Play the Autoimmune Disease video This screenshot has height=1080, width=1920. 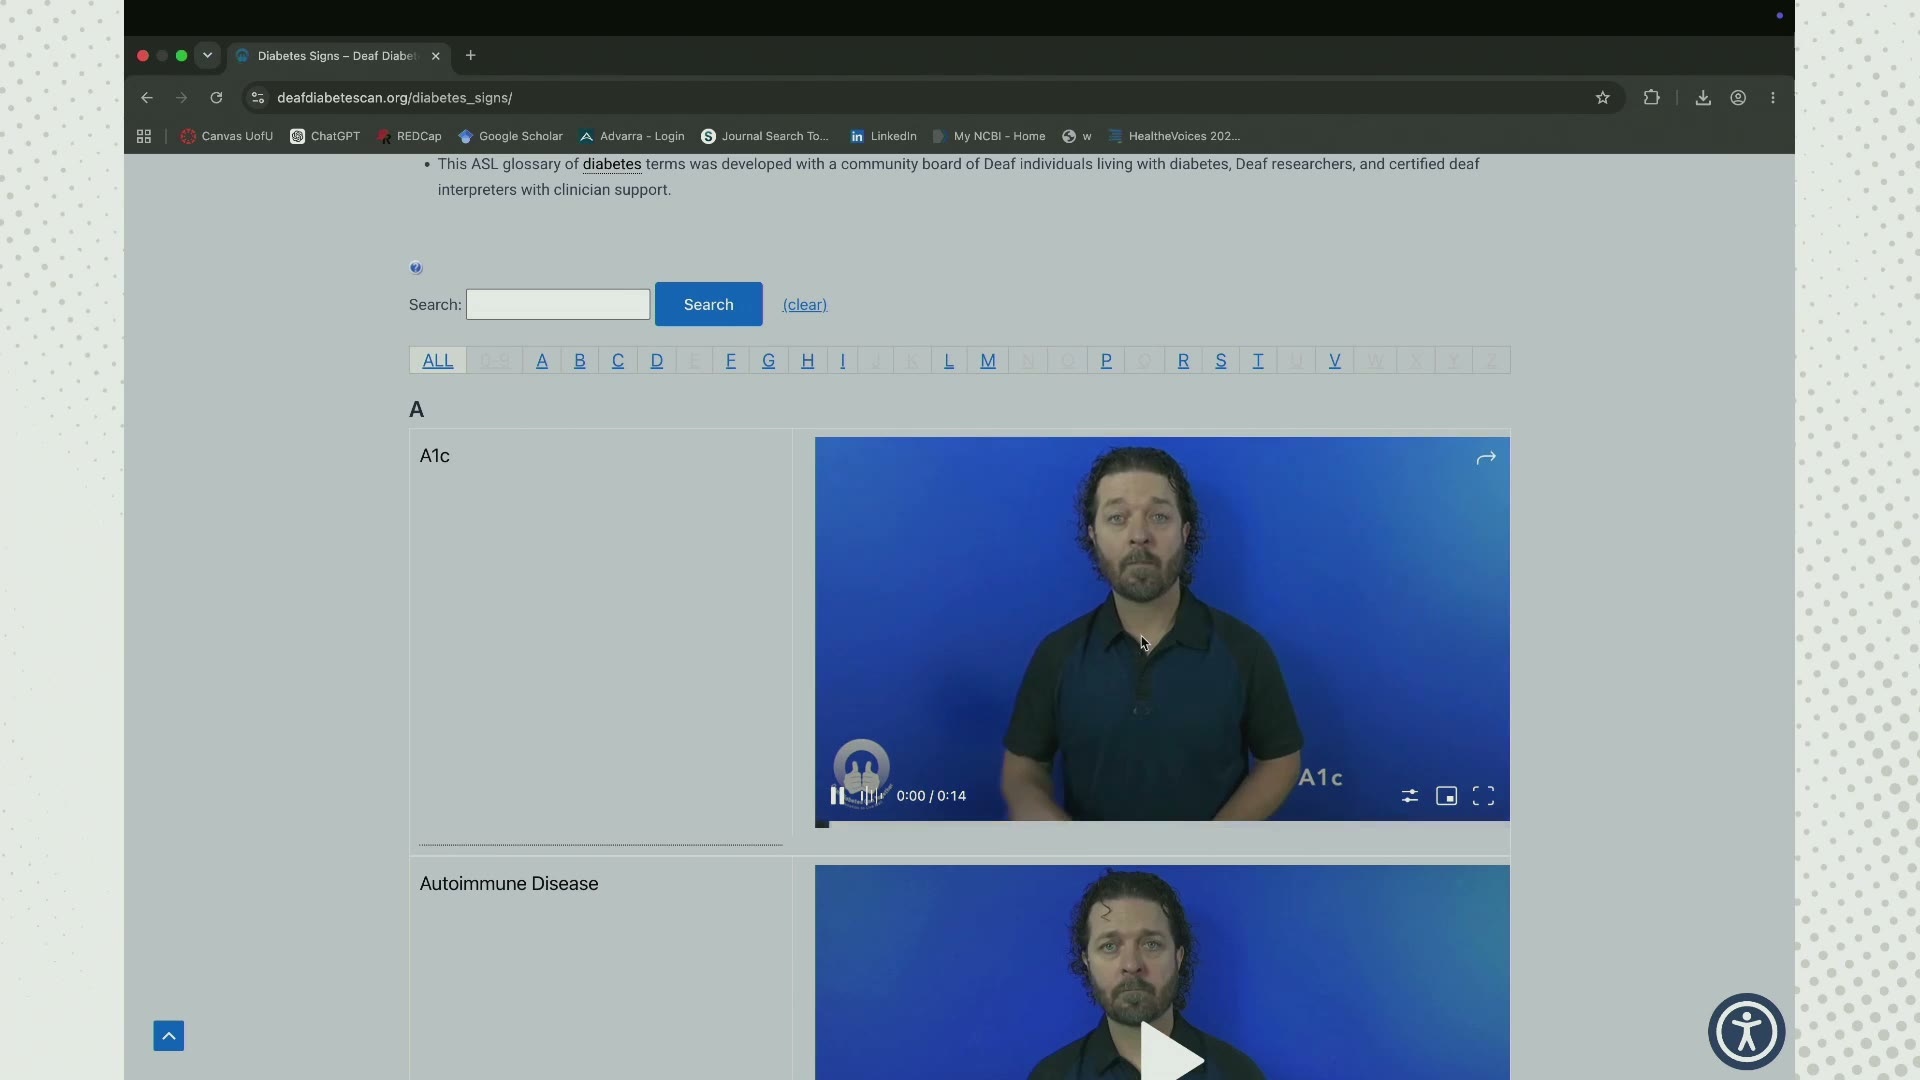[1171, 1052]
